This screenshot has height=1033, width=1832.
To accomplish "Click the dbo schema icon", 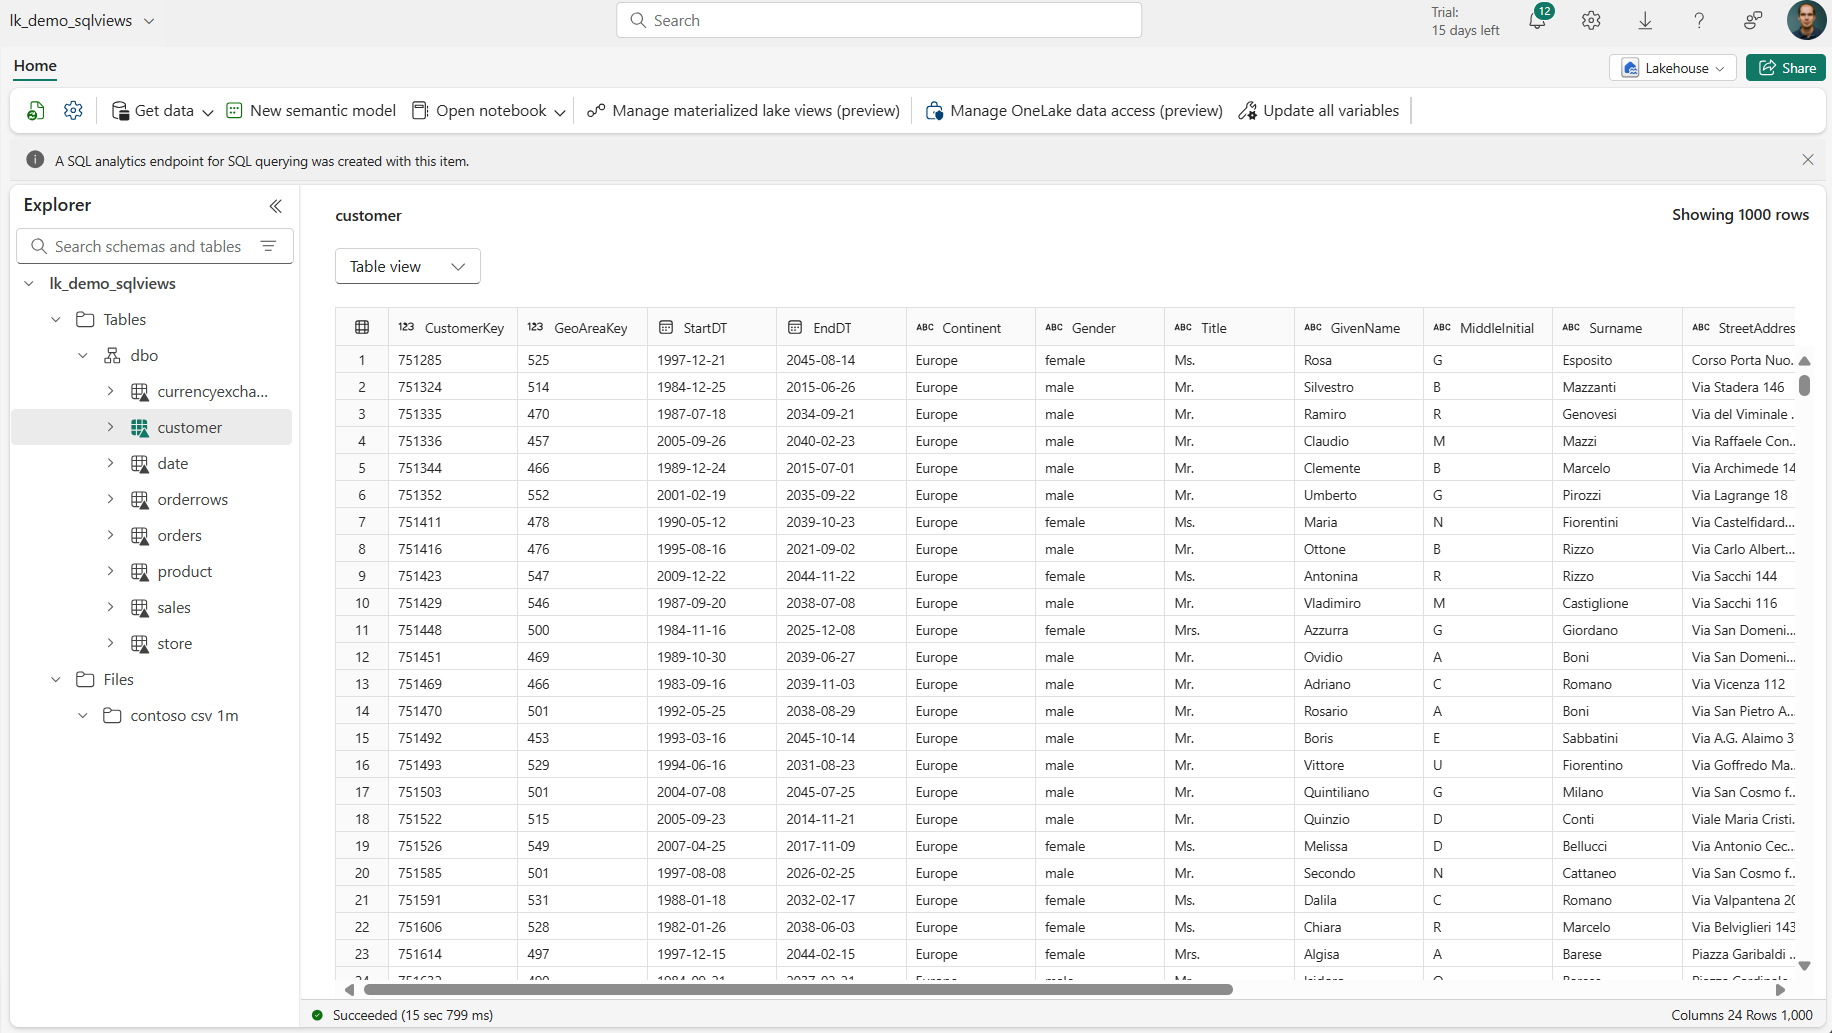I will 112,356.
